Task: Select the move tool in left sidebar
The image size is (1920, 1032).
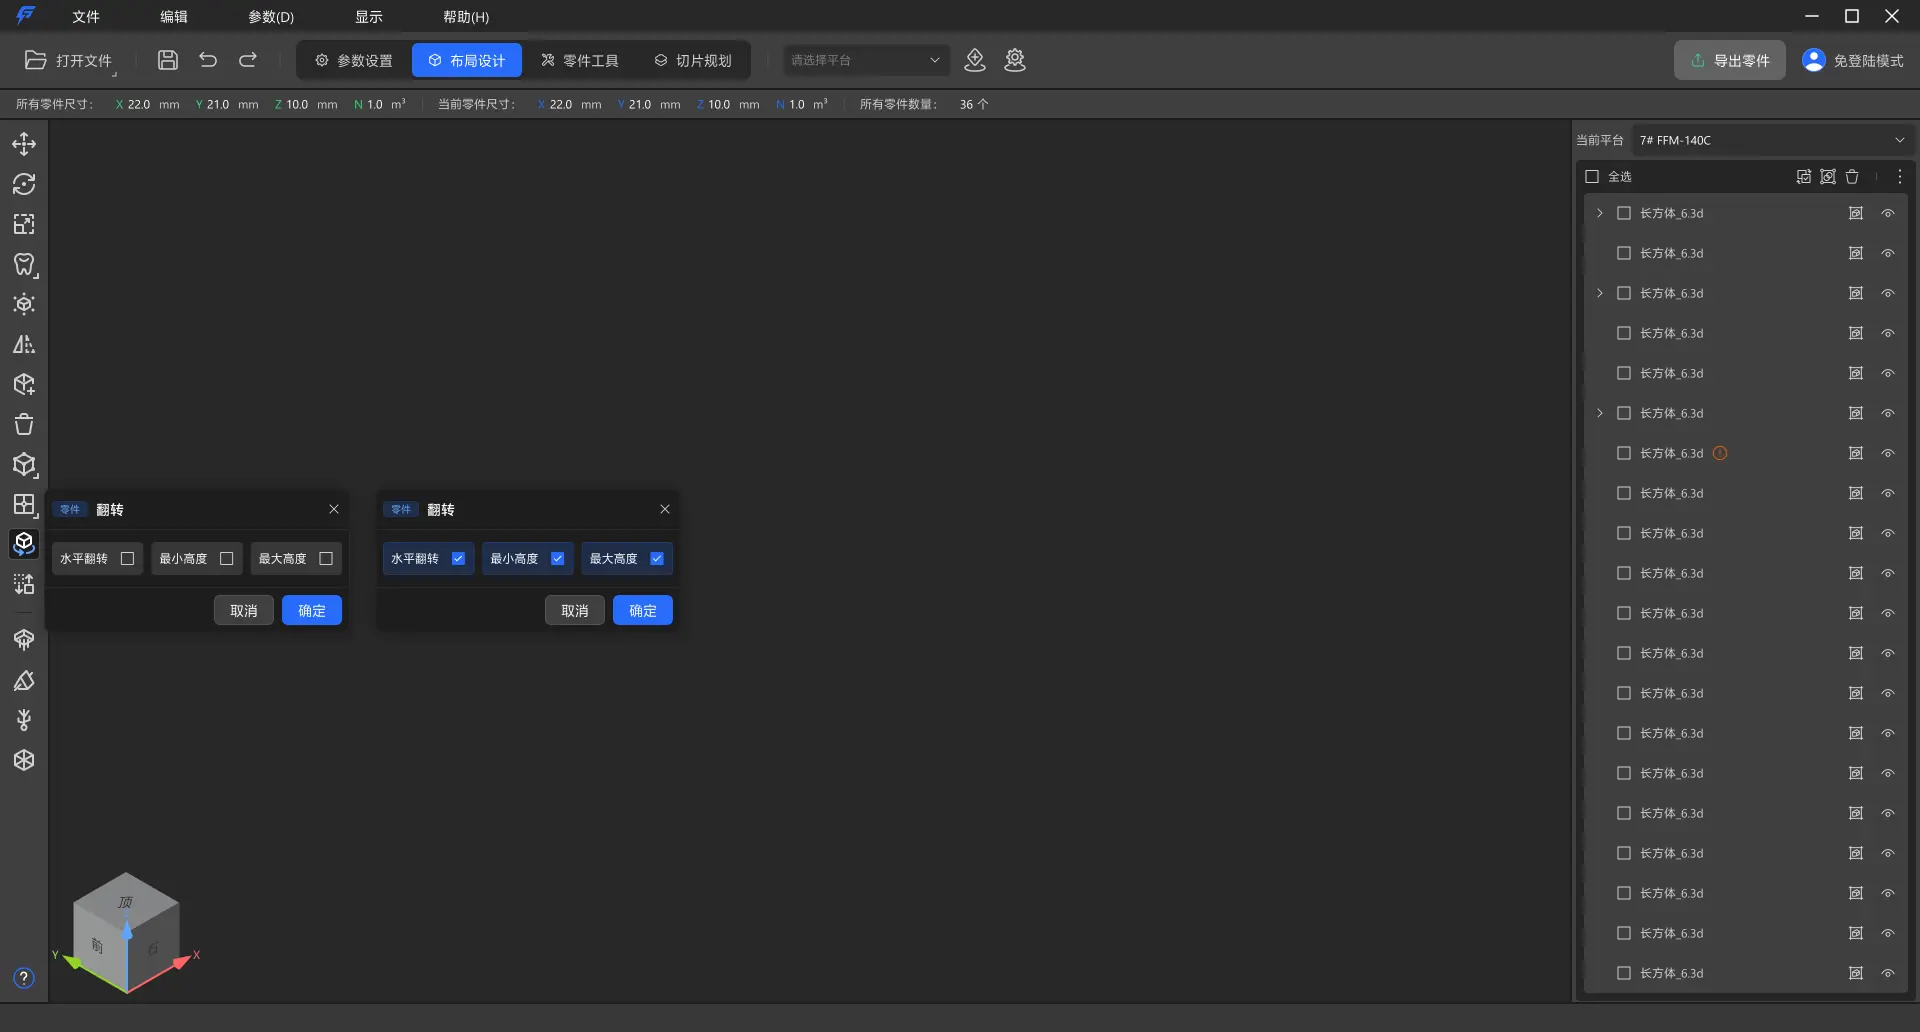Action: tap(24, 144)
